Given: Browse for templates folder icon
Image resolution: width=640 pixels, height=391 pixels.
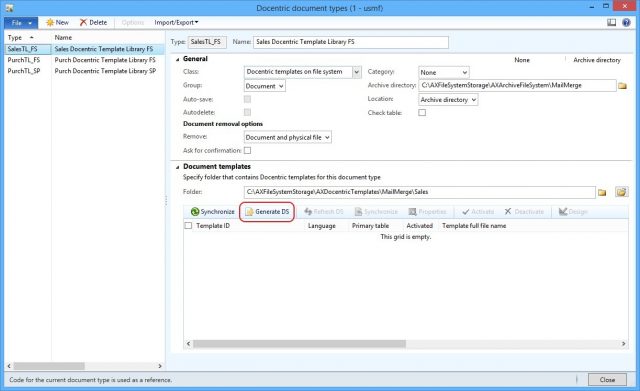Looking at the screenshot, I should 602,193.
